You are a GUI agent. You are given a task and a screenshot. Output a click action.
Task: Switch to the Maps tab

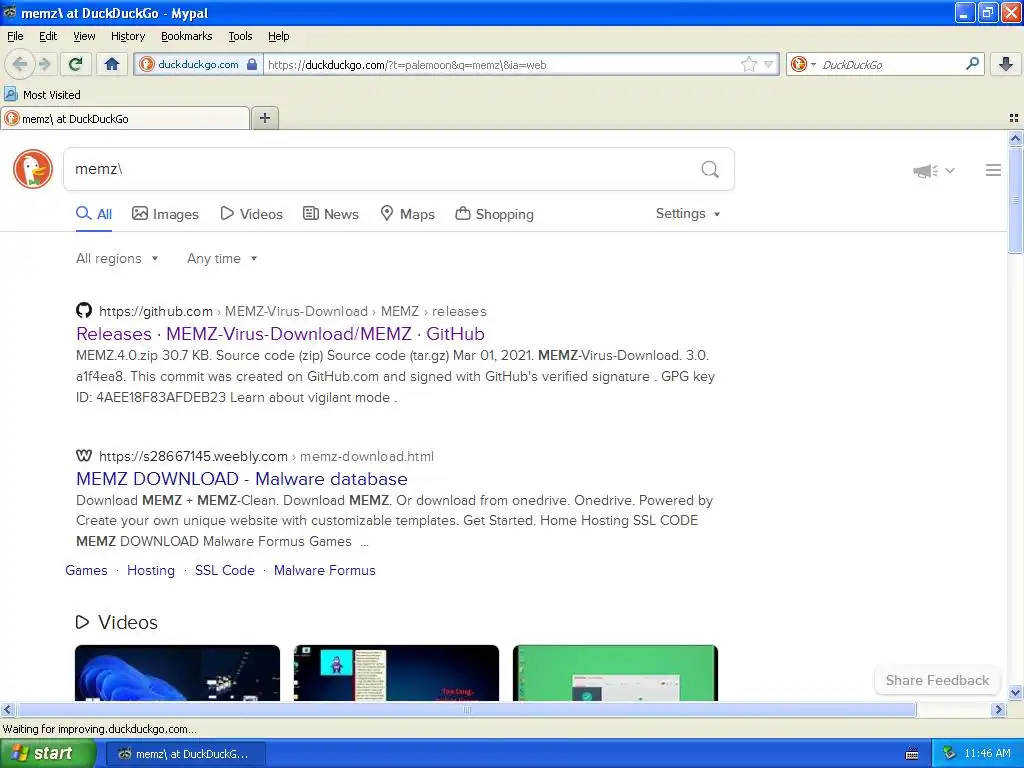click(408, 214)
